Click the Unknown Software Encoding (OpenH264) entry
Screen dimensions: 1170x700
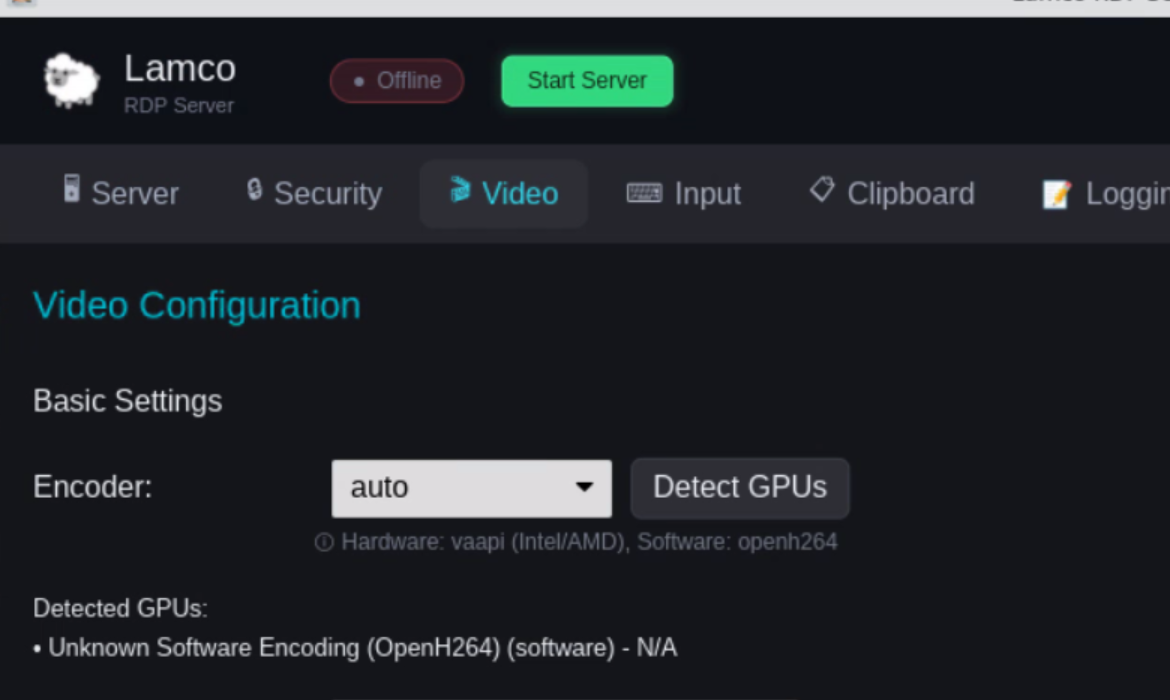point(355,647)
